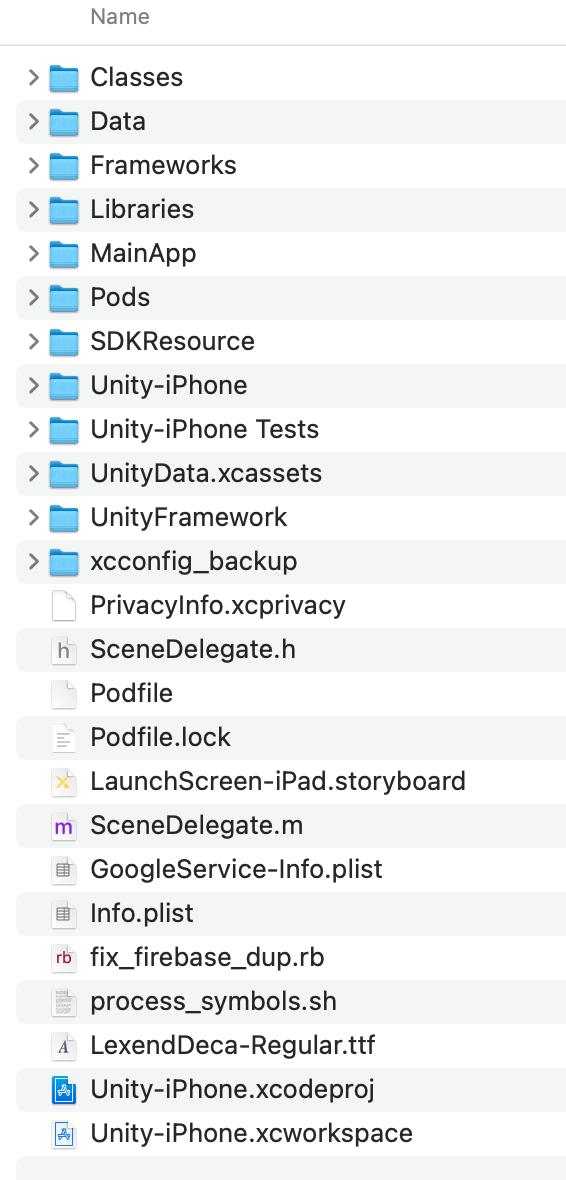
Task: Select the 'Classes' folder name
Action: pyautogui.click(x=137, y=78)
